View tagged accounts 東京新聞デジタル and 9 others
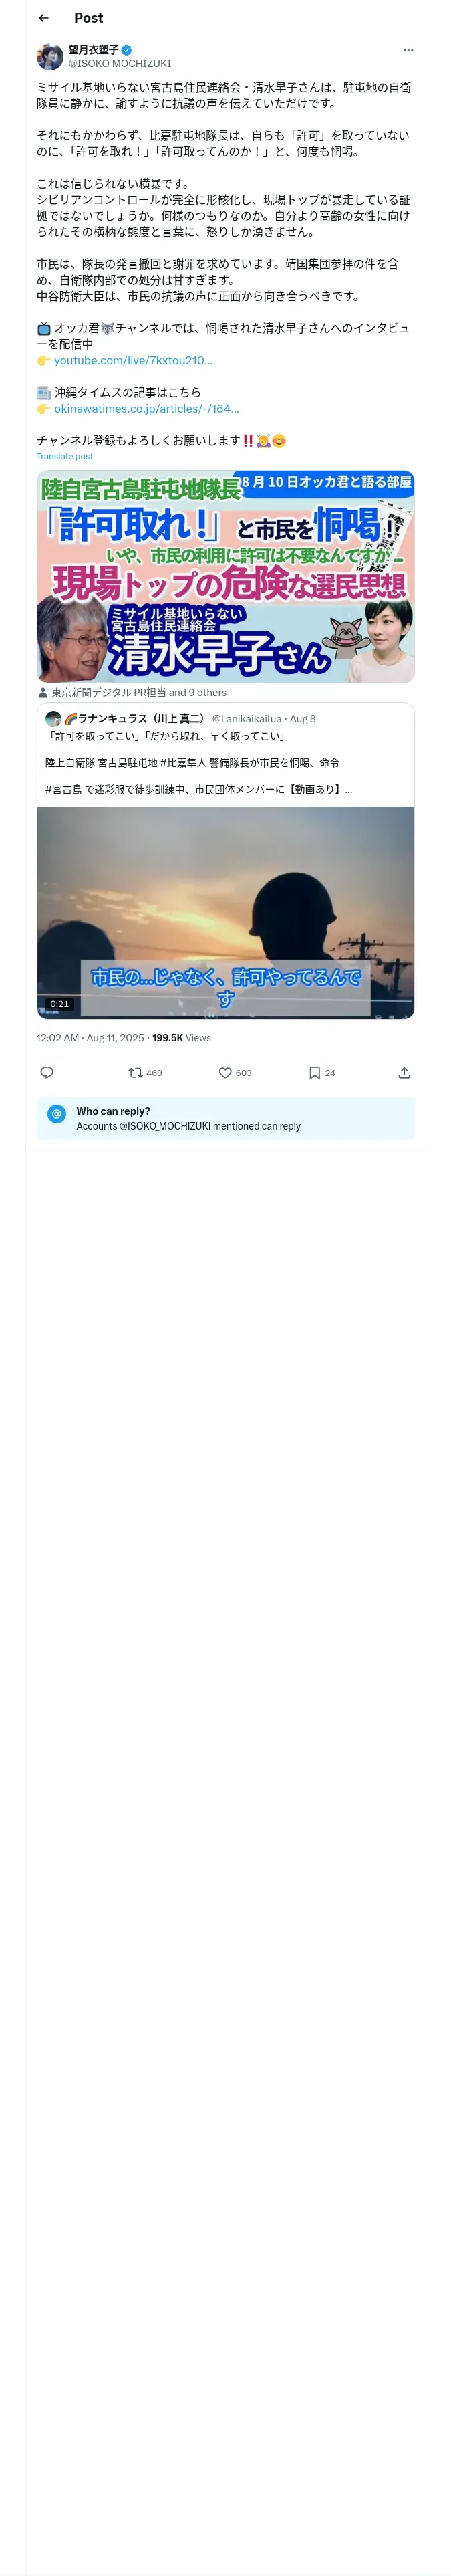This screenshot has height=2576, width=451. (139, 692)
